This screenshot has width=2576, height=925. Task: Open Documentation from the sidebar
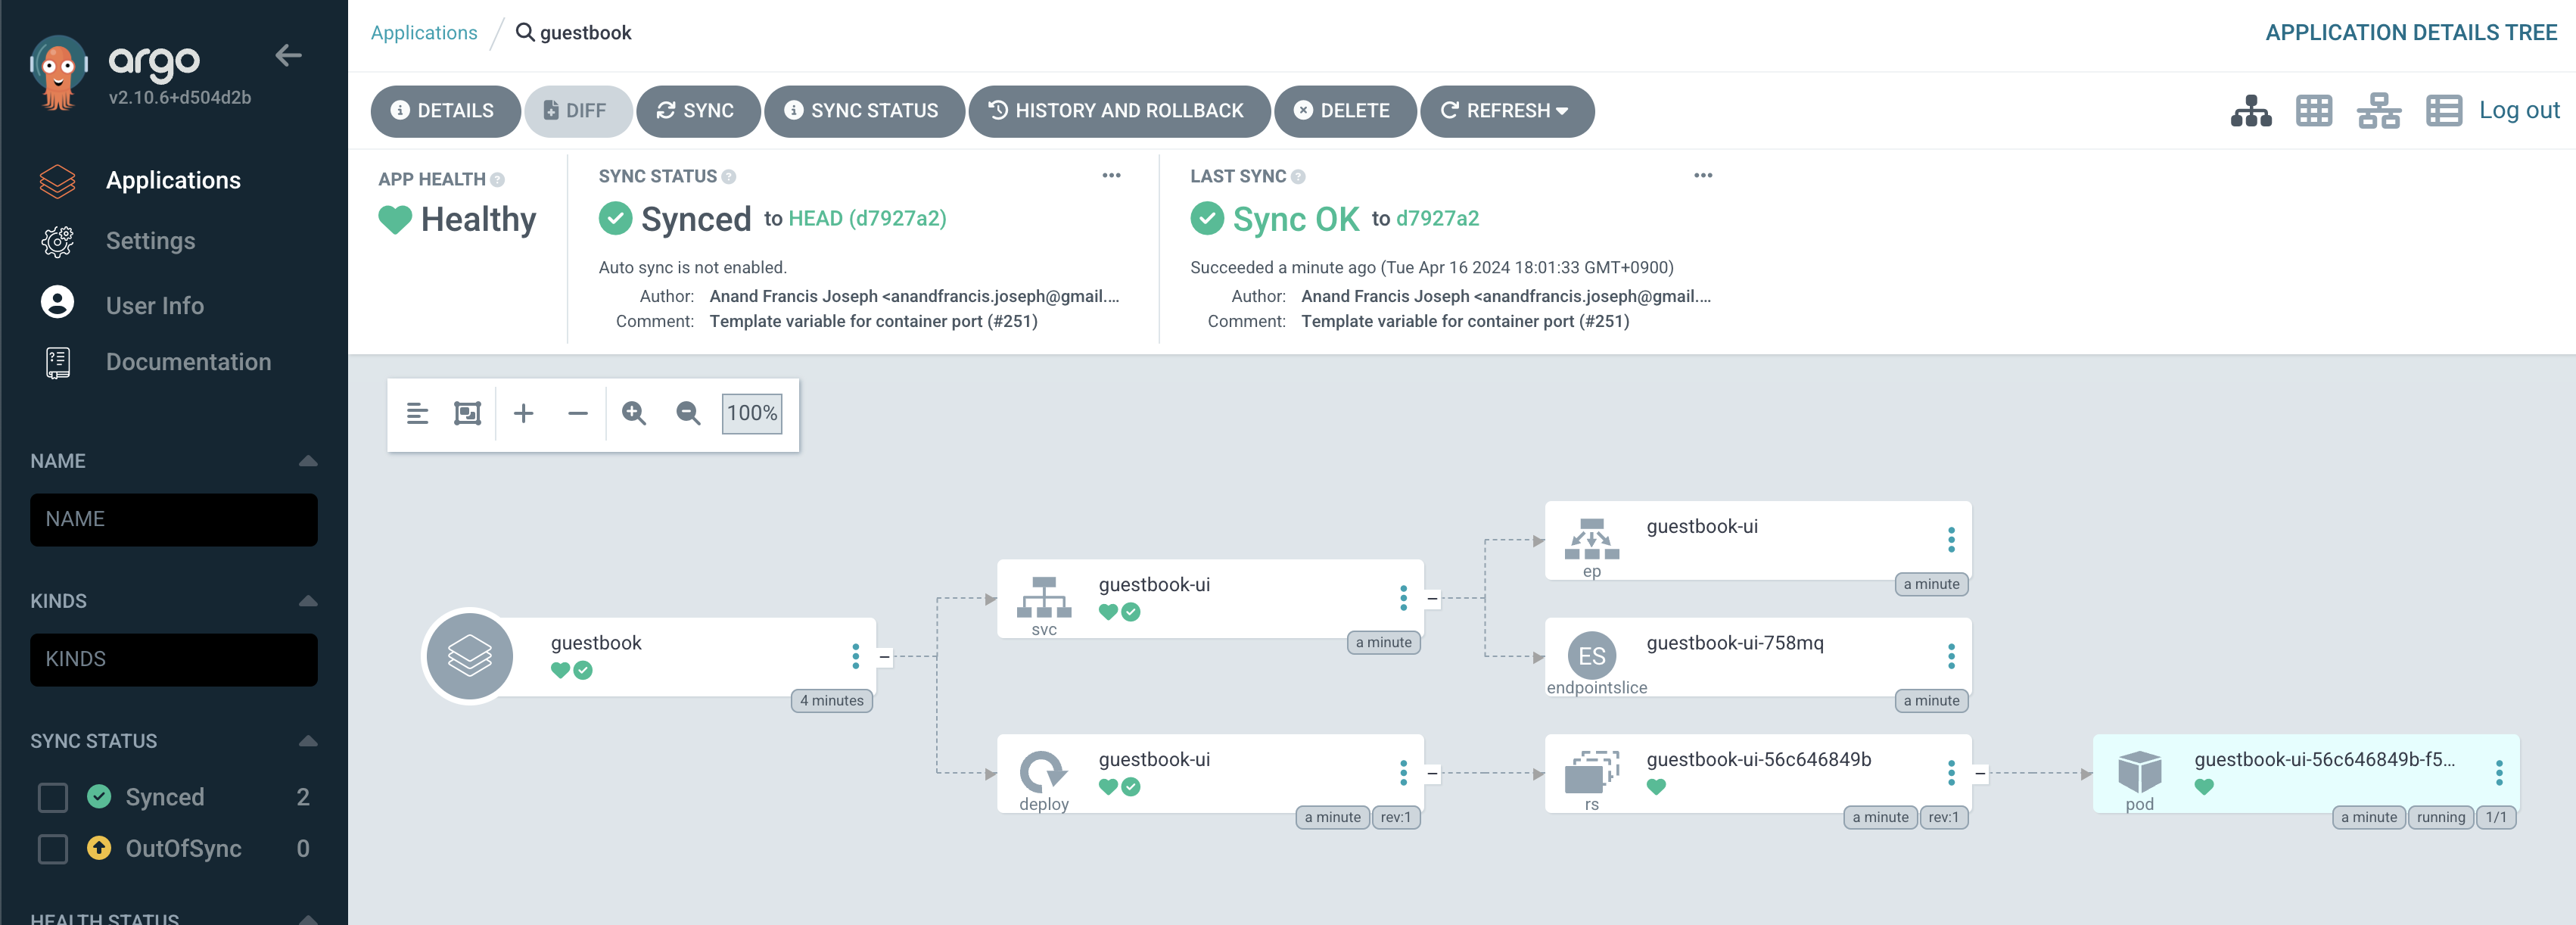(188, 362)
